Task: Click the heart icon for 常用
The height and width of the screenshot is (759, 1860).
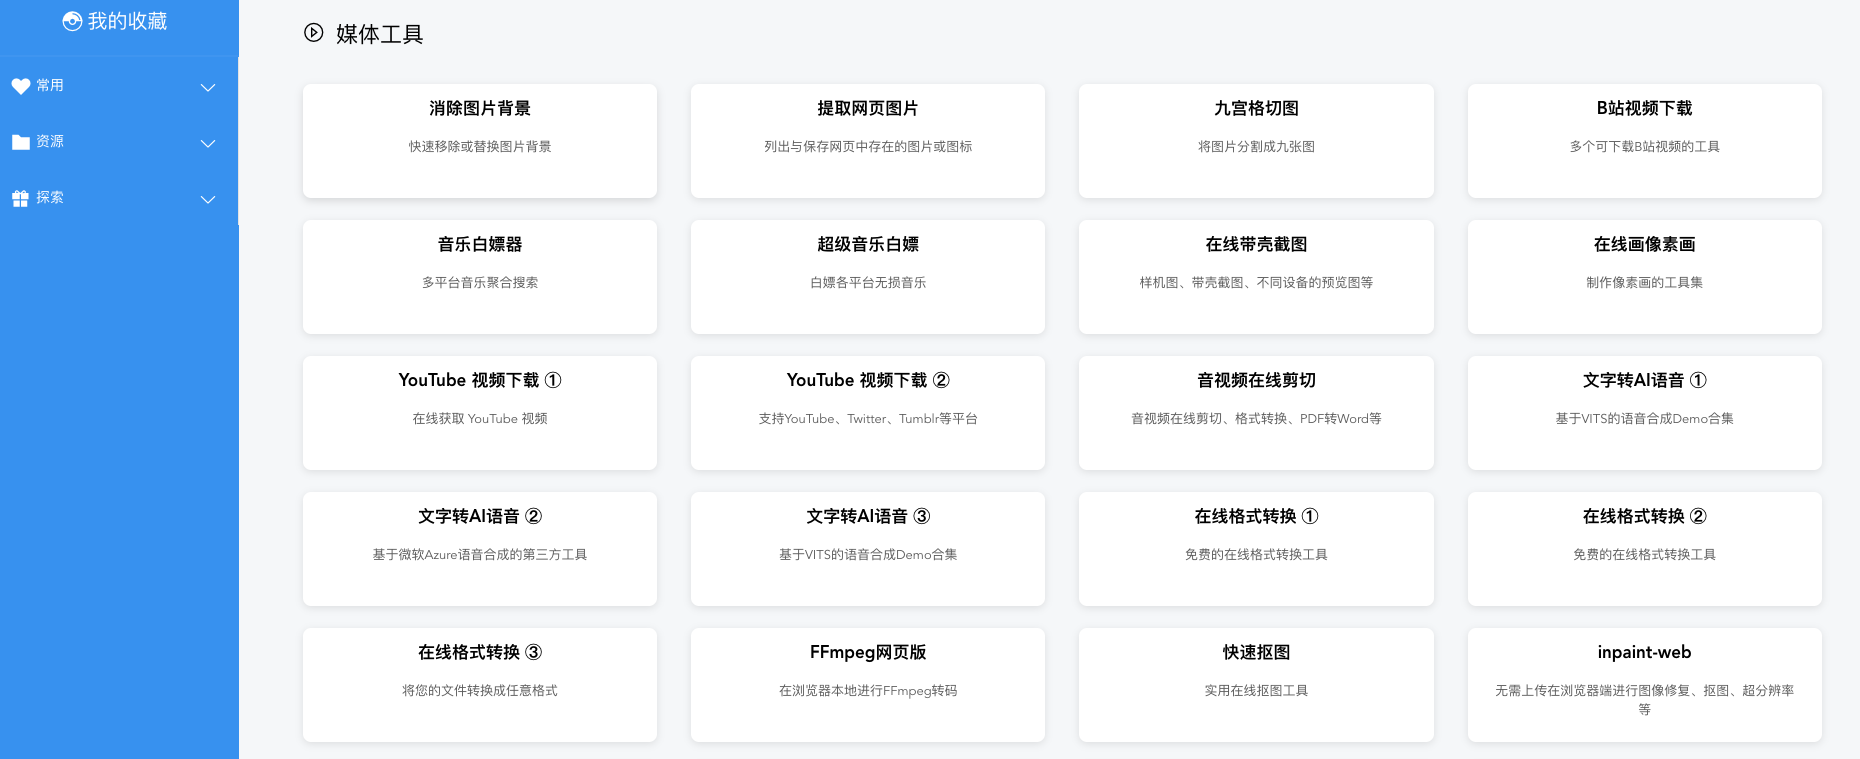Action: [21, 86]
